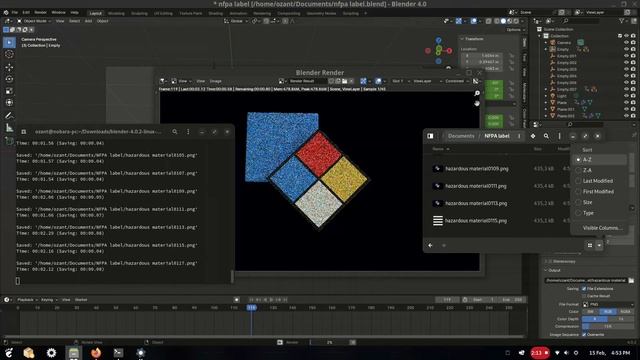This screenshot has width=640, height=360.
Task: Select file hazardous material0111.png
Action: coord(476,186)
